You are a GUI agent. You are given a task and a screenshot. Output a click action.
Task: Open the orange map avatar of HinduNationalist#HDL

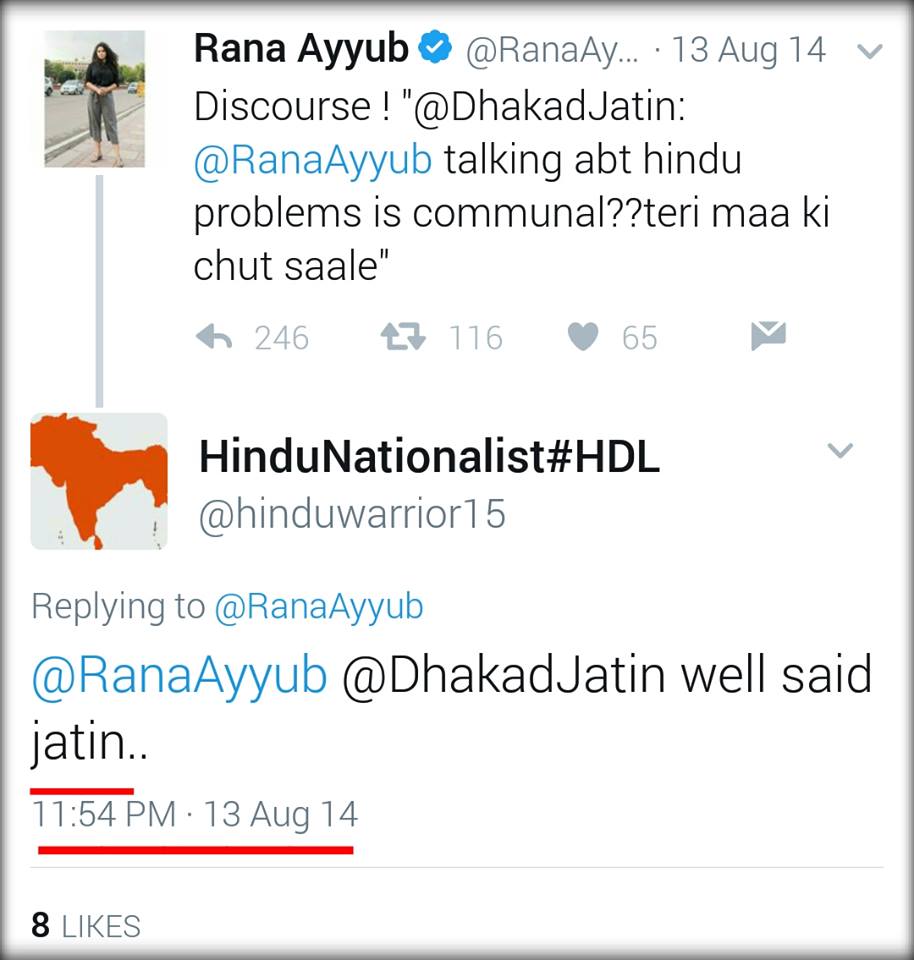point(99,481)
